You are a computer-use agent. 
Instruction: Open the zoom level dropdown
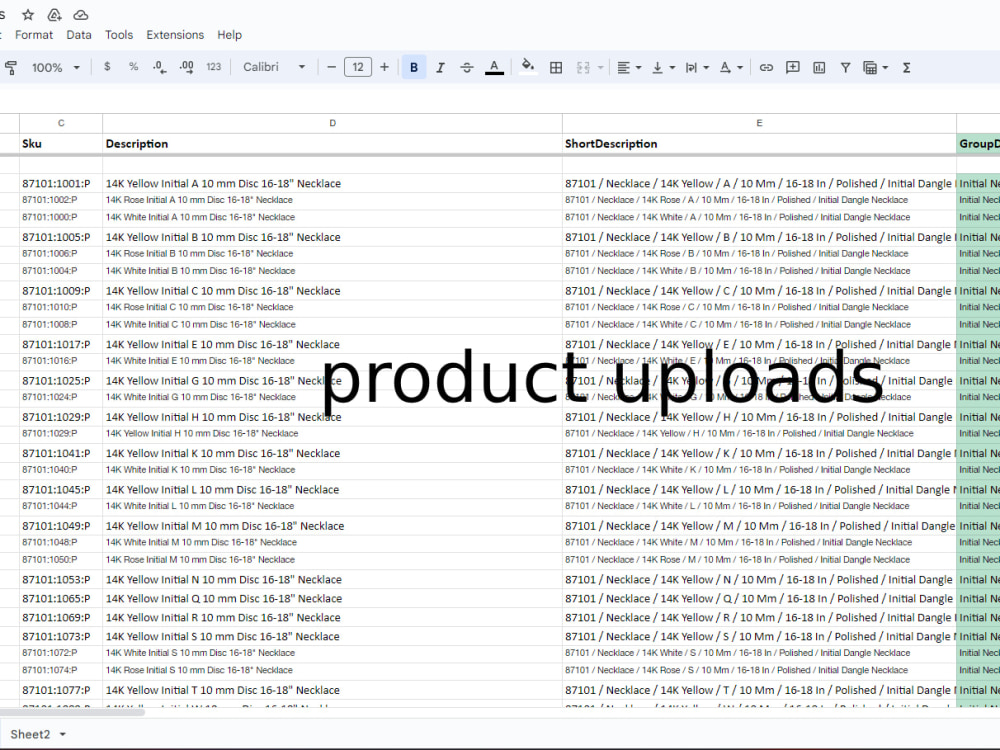click(x=55, y=68)
